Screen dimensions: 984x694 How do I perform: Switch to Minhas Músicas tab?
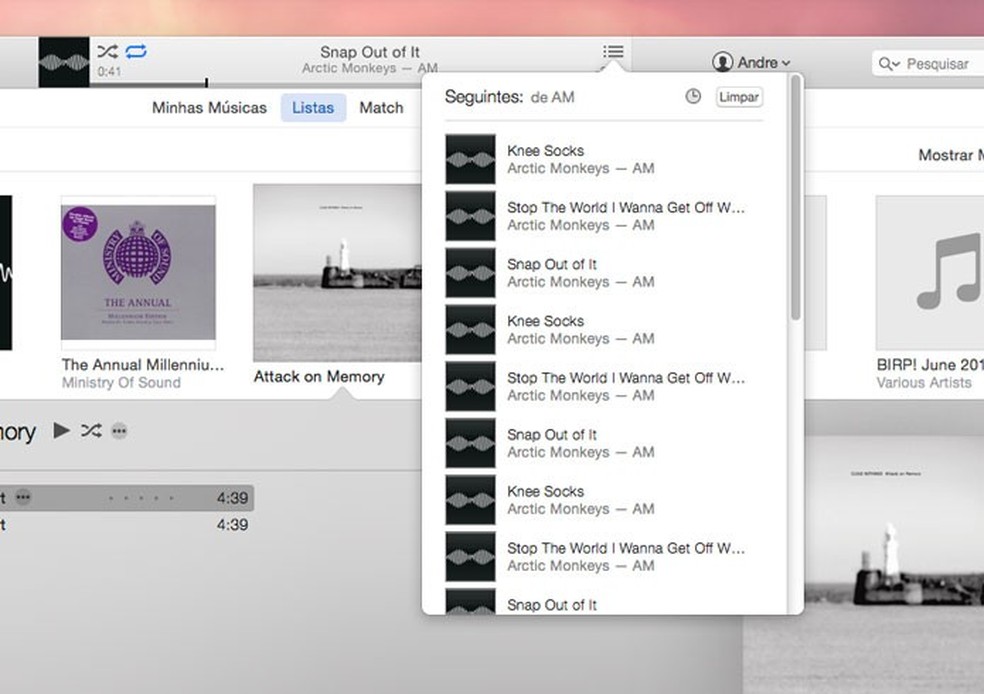[209, 108]
